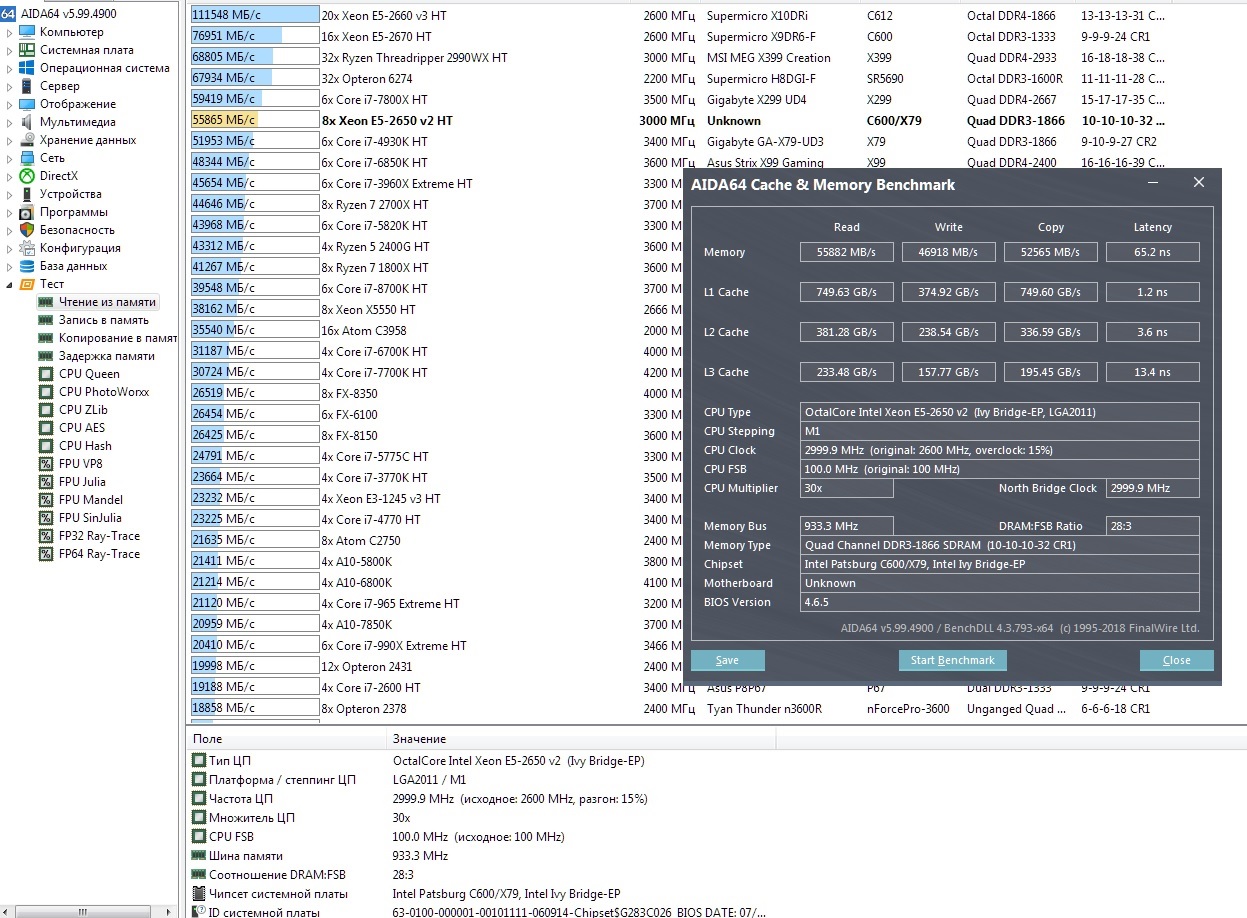Click the Хранение данных icon
The height and width of the screenshot is (918, 1247).
pos(27,140)
